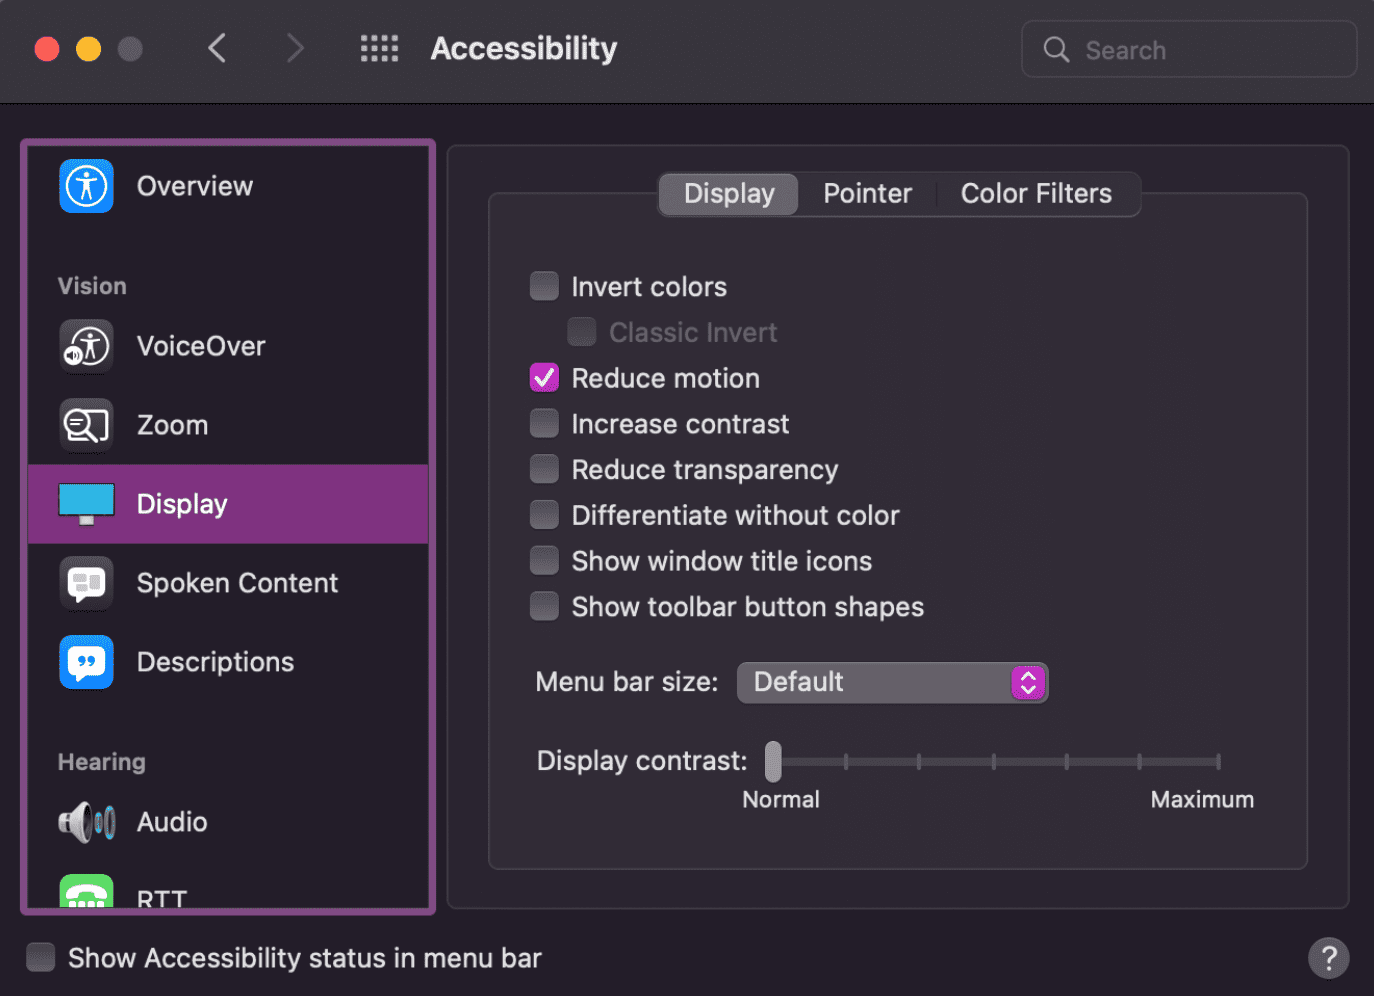Click the Menu bar size stepper arrows

click(1028, 682)
